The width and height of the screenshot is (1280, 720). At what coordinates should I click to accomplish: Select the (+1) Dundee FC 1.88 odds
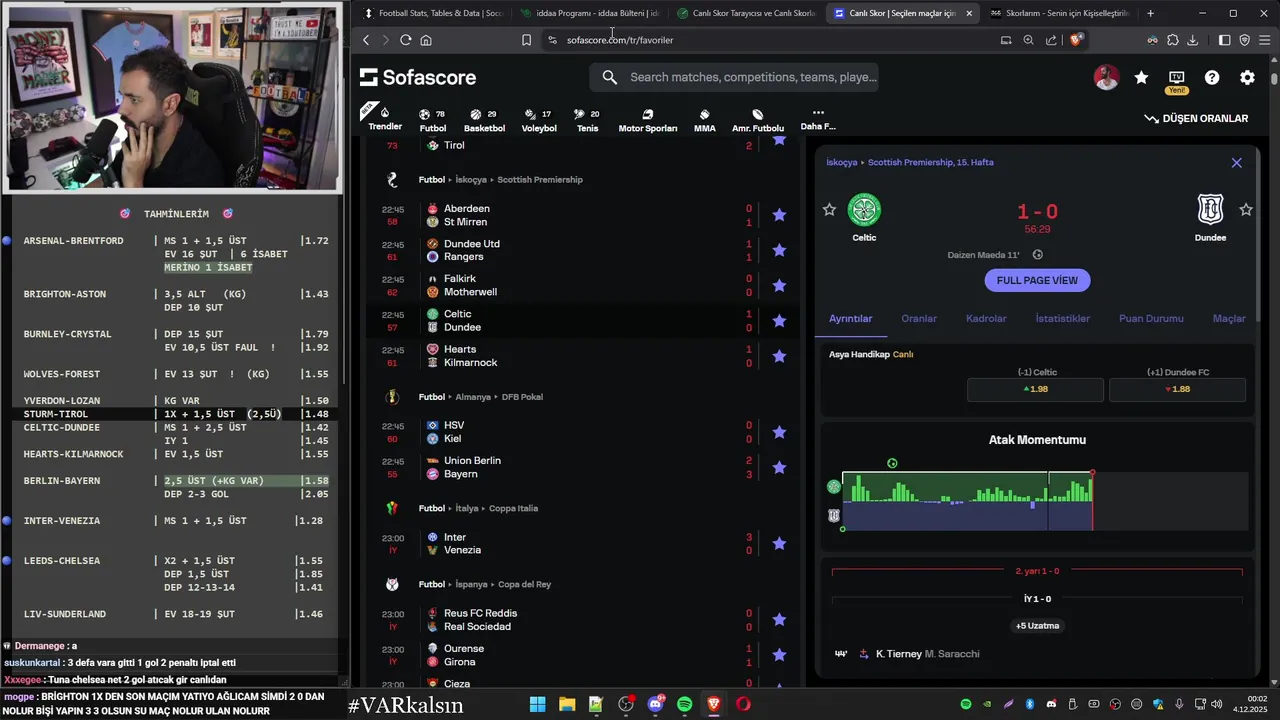point(1177,389)
